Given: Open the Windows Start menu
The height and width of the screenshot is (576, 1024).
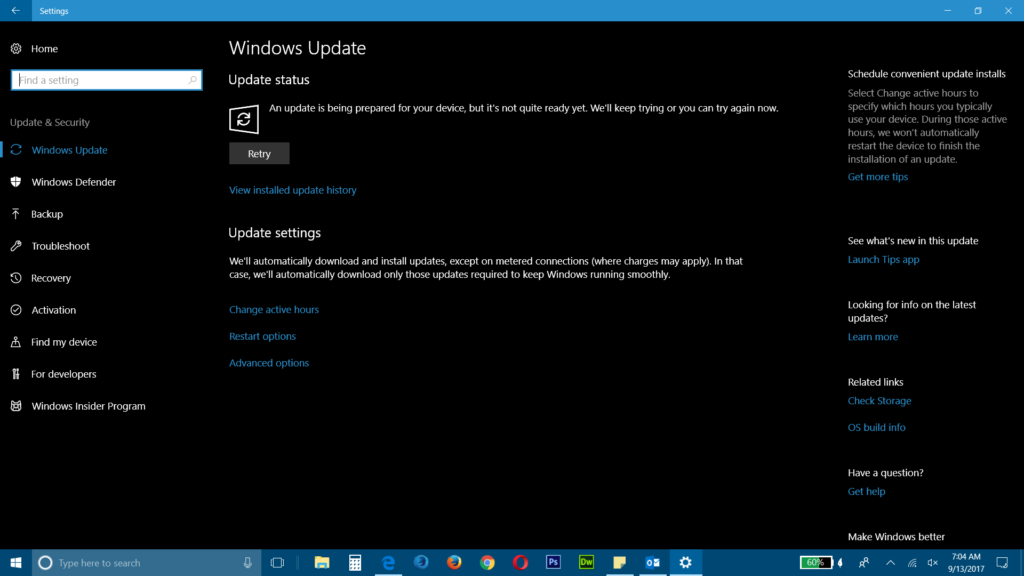Looking at the screenshot, I should [16, 562].
